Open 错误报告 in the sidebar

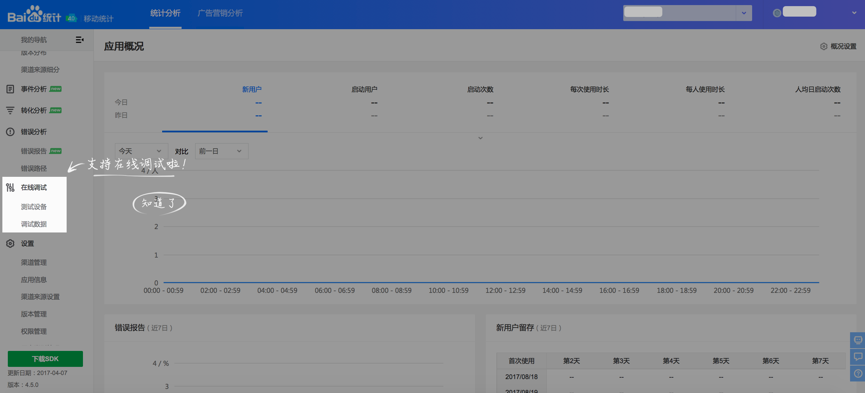tap(34, 151)
